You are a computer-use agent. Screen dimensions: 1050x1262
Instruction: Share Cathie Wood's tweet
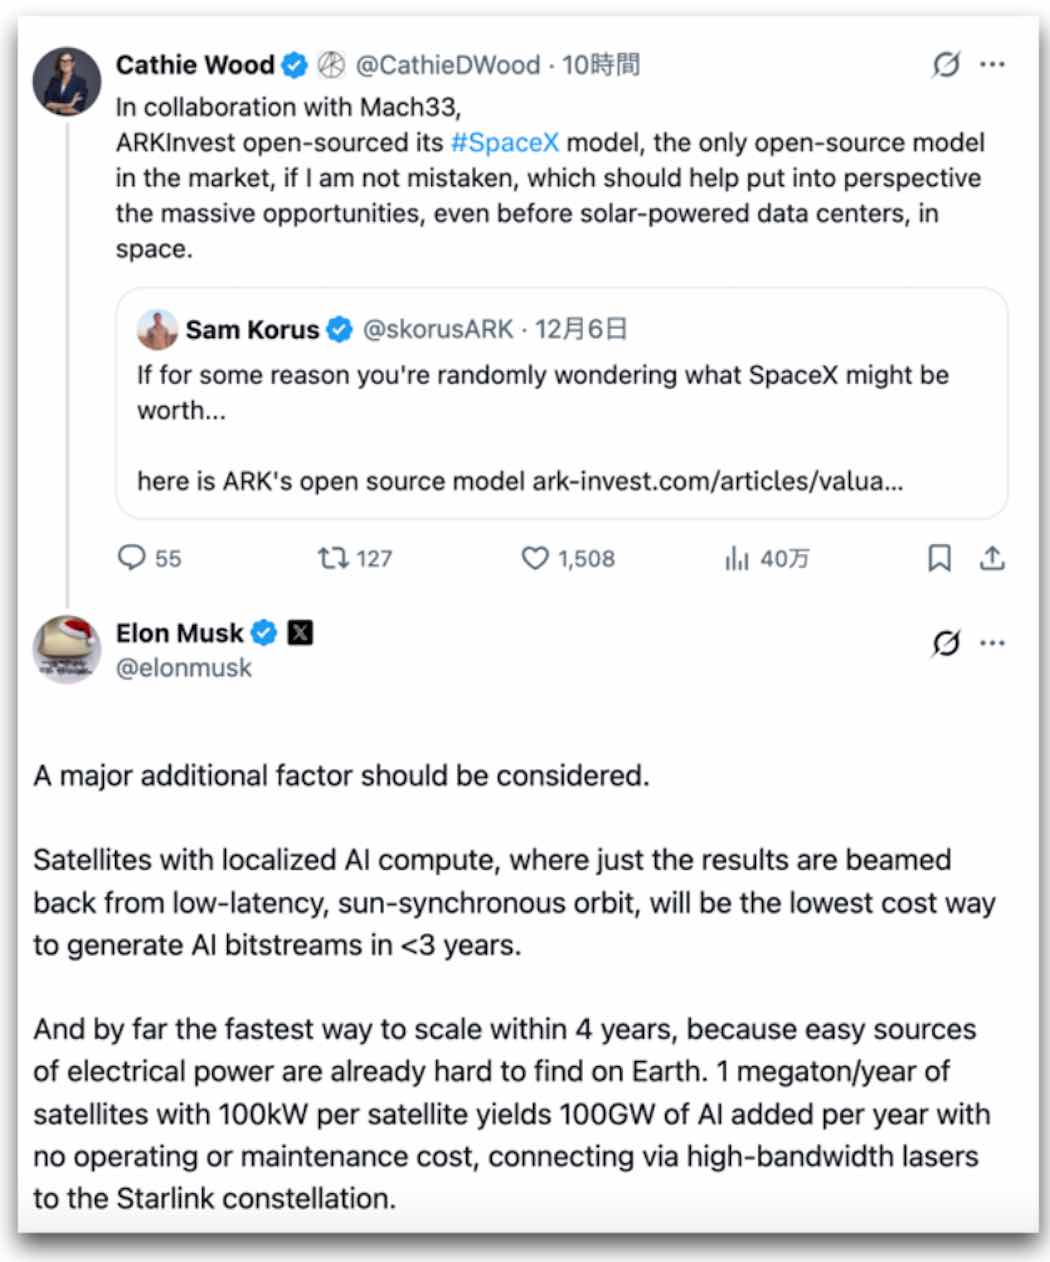pos(992,559)
